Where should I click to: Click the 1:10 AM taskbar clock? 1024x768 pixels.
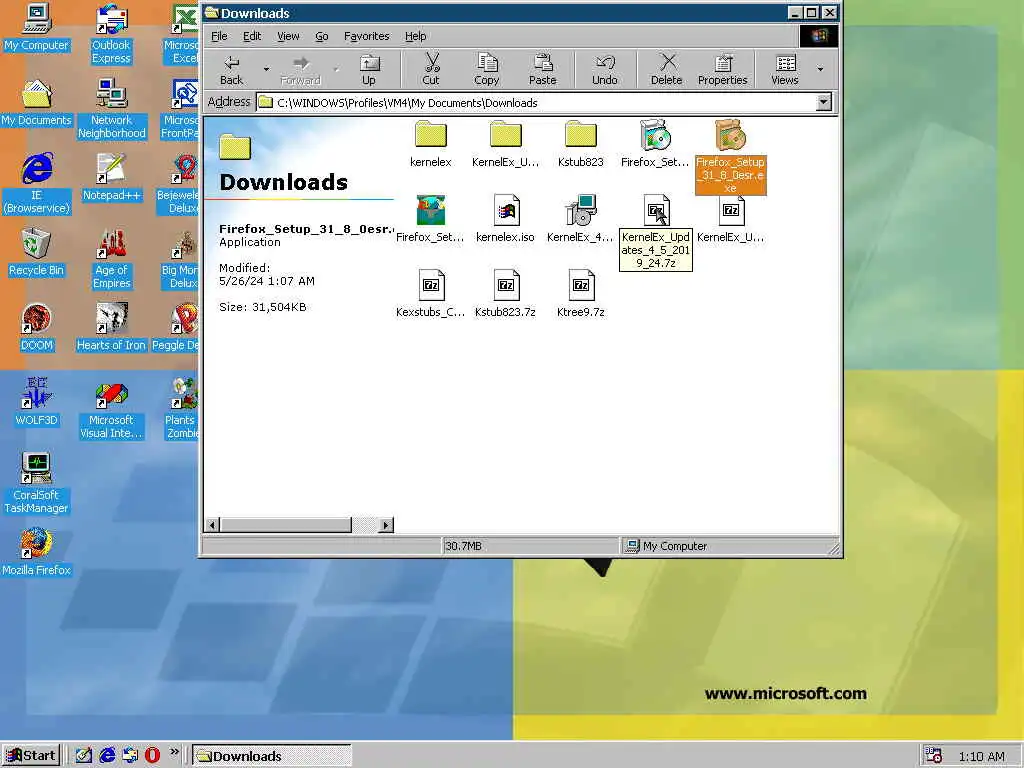click(x=982, y=756)
